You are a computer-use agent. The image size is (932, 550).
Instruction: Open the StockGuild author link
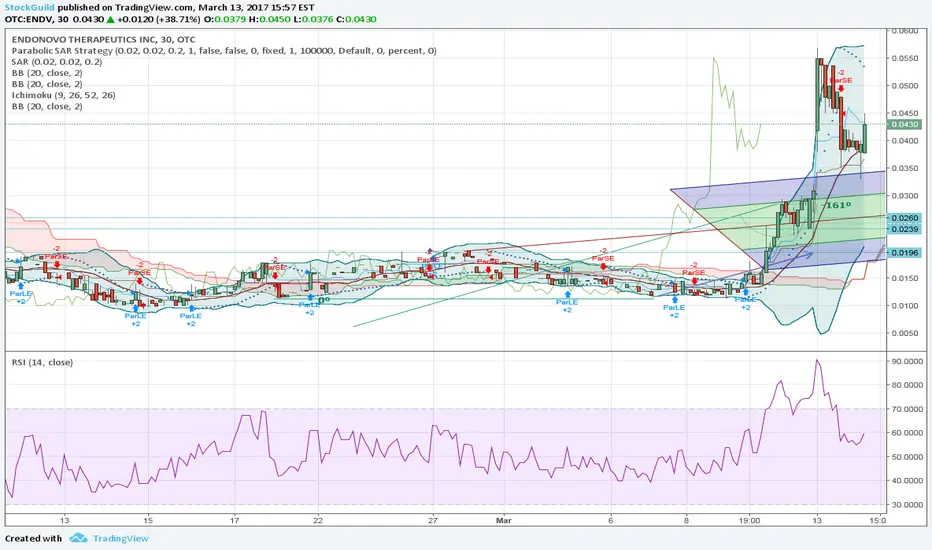click(x=30, y=8)
